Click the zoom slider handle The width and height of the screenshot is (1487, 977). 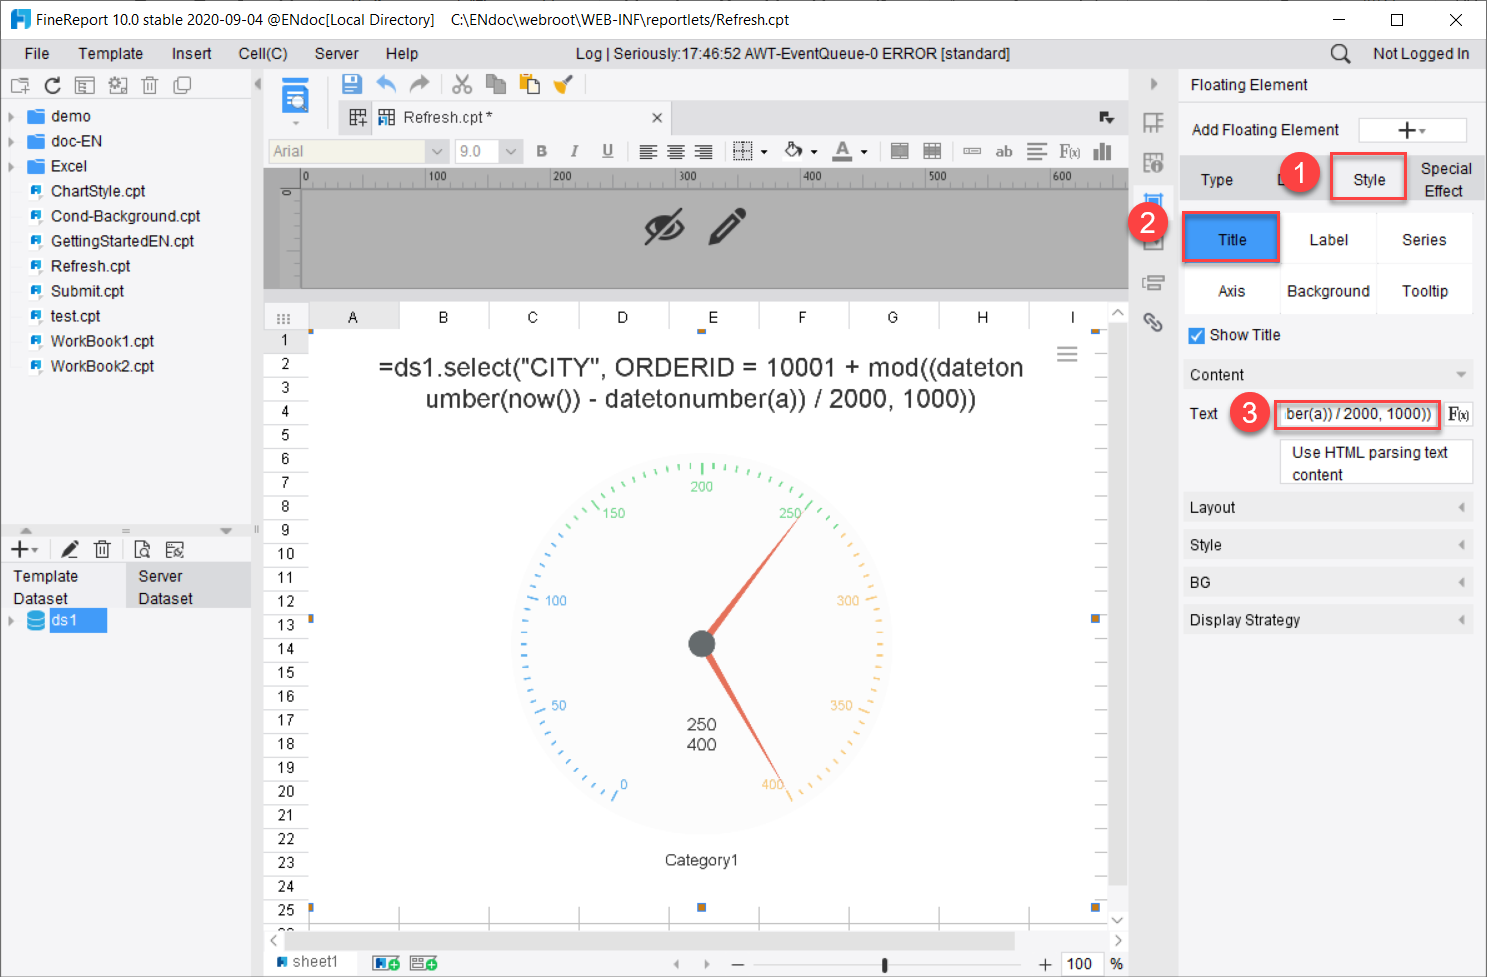[884, 964]
